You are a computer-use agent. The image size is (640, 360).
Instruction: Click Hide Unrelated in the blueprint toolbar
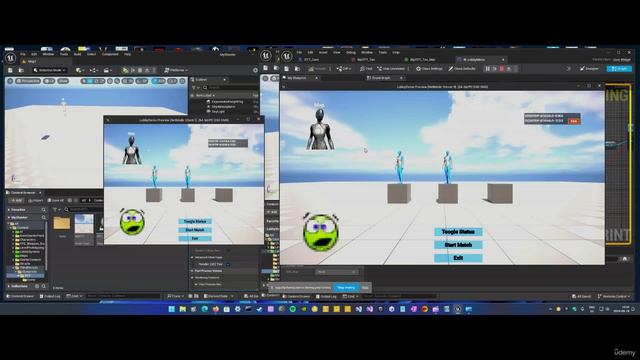[x=391, y=69]
